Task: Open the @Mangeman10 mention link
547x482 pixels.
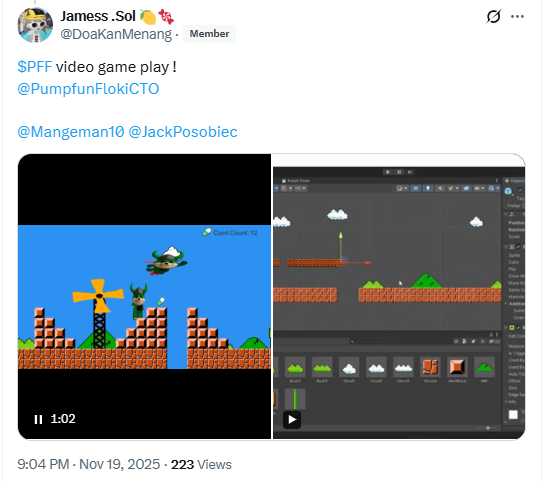Action: tap(71, 132)
